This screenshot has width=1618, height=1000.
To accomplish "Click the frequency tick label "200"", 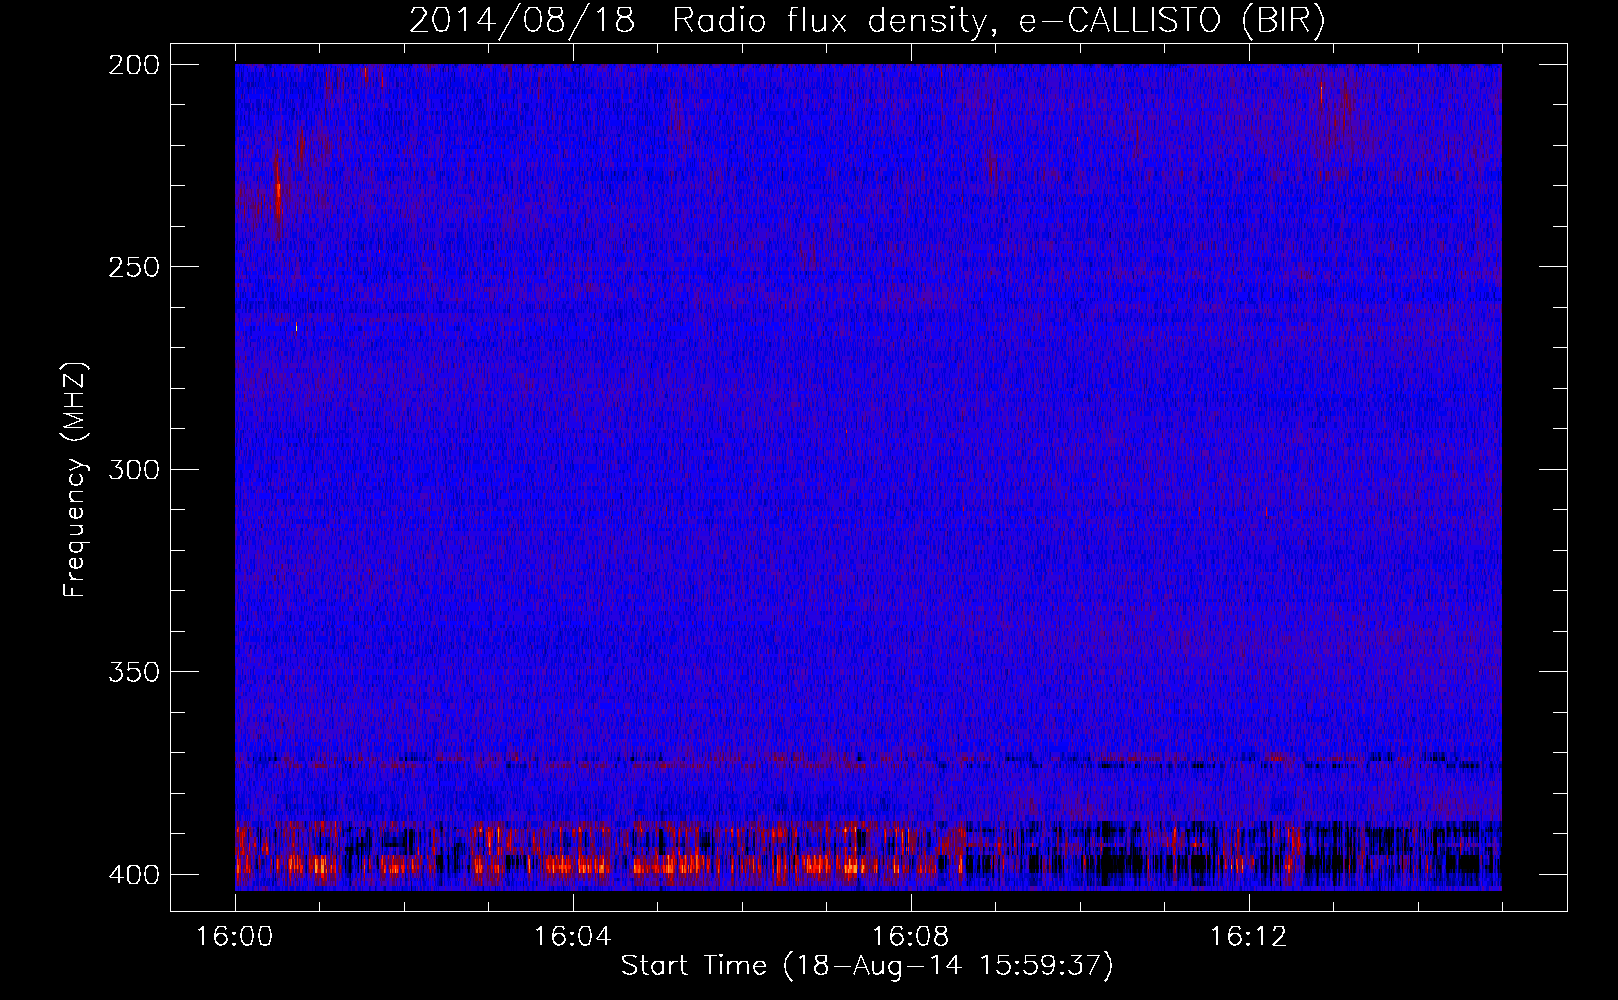I will pyautogui.click(x=133, y=65).
